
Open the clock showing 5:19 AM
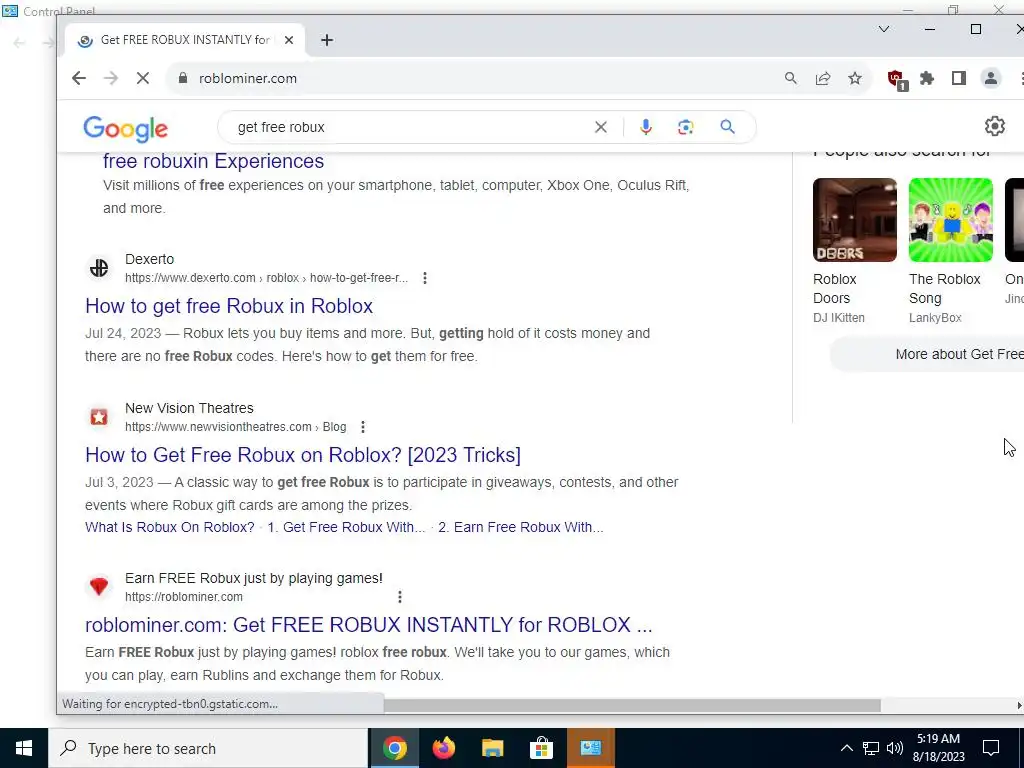pyautogui.click(x=938, y=748)
